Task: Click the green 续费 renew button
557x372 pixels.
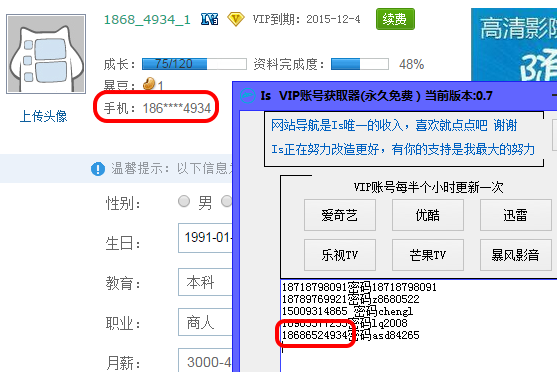Action: pyautogui.click(x=395, y=19)
